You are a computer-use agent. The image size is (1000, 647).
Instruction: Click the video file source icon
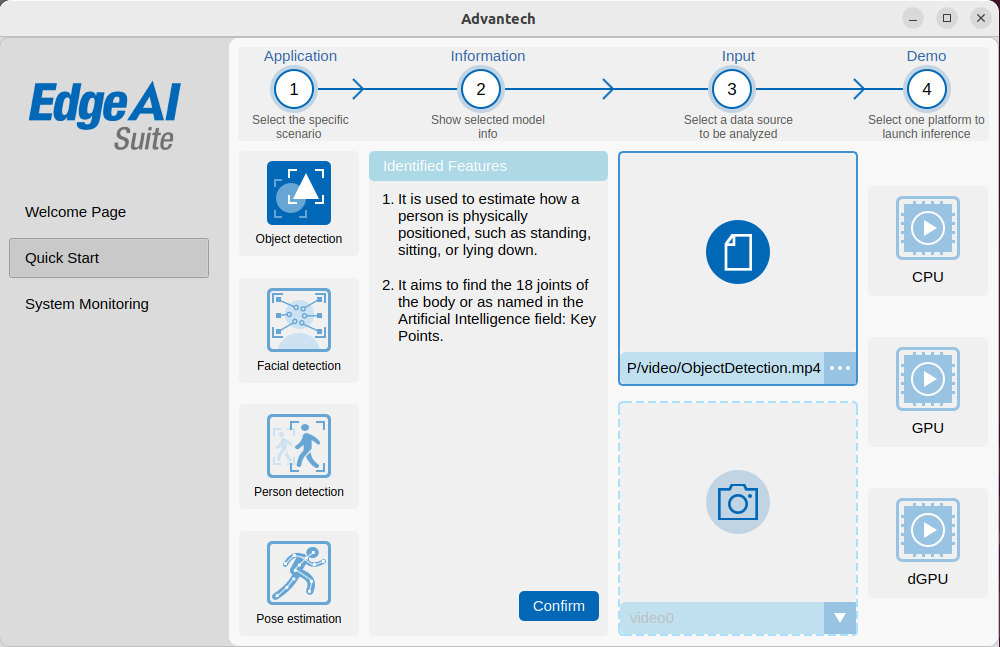click(737, 252)
